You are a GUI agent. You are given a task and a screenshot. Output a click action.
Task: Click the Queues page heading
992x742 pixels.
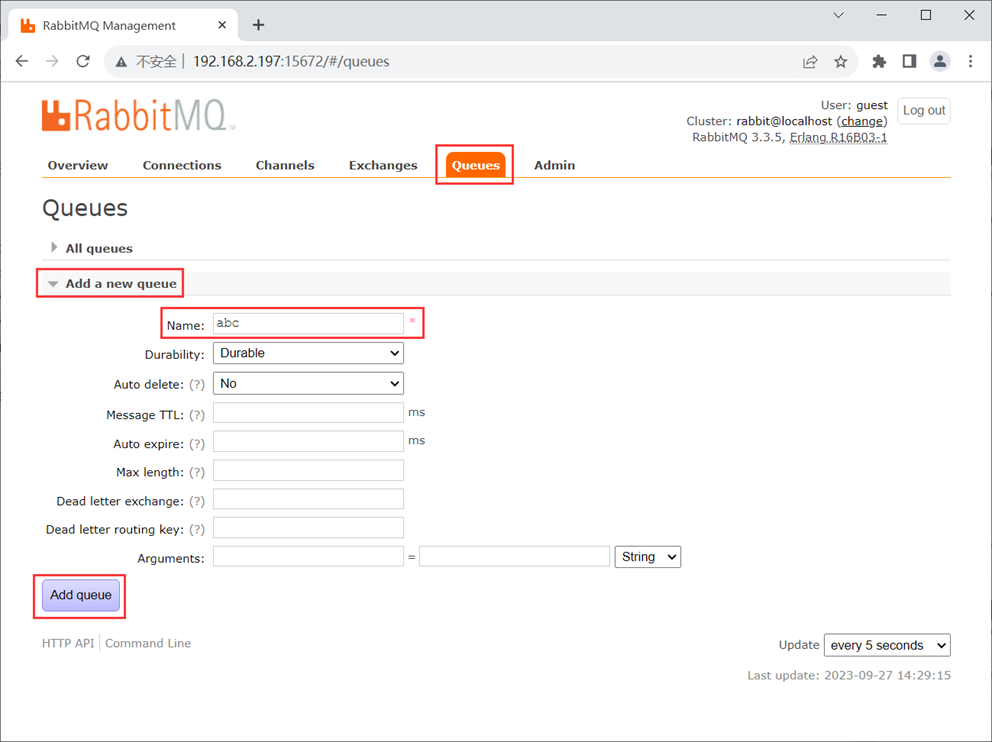pos(85,208)
